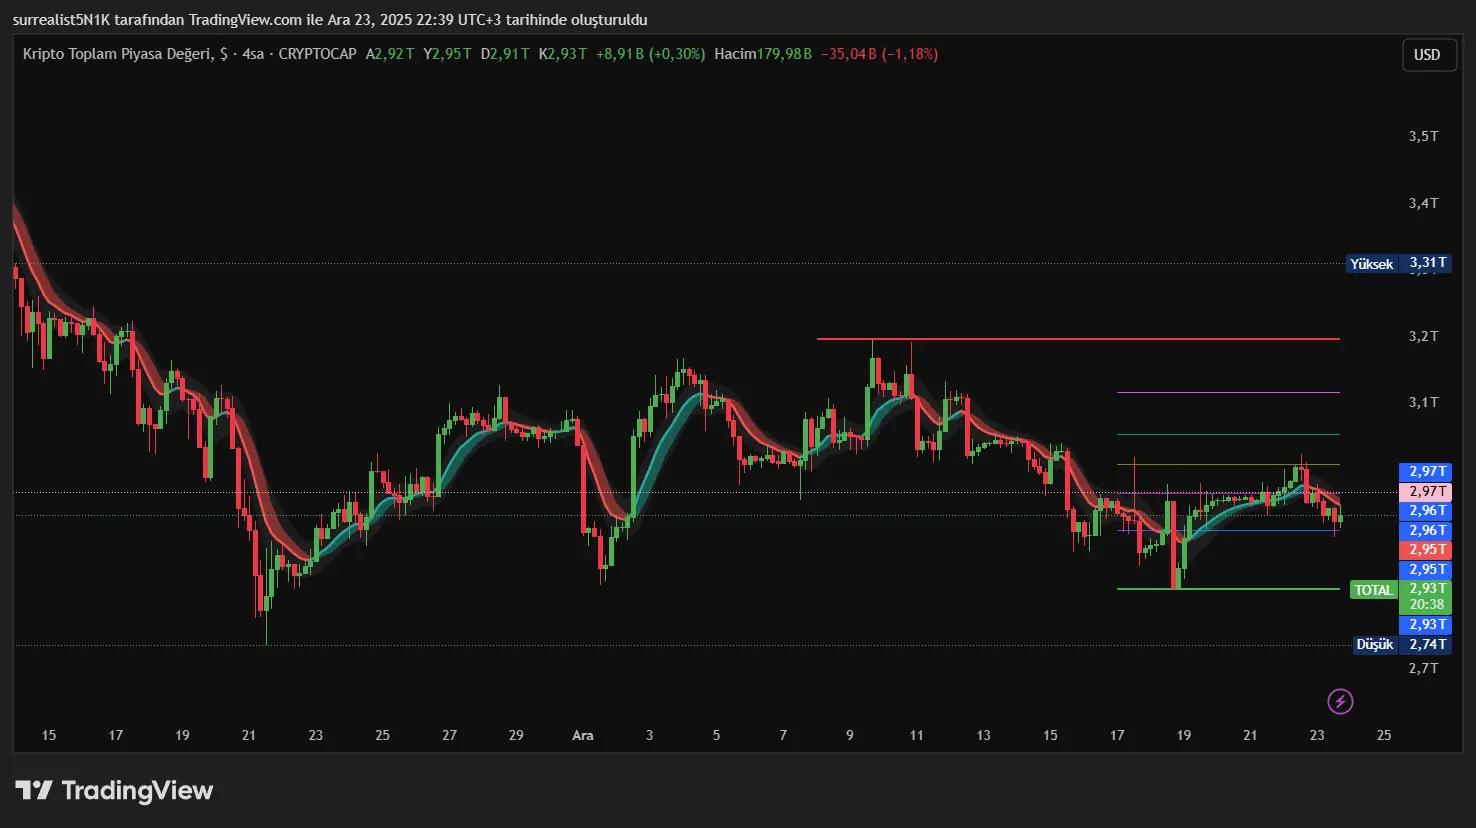Click the +8,91B (+0,30%) change value

(x=650, y=54)
